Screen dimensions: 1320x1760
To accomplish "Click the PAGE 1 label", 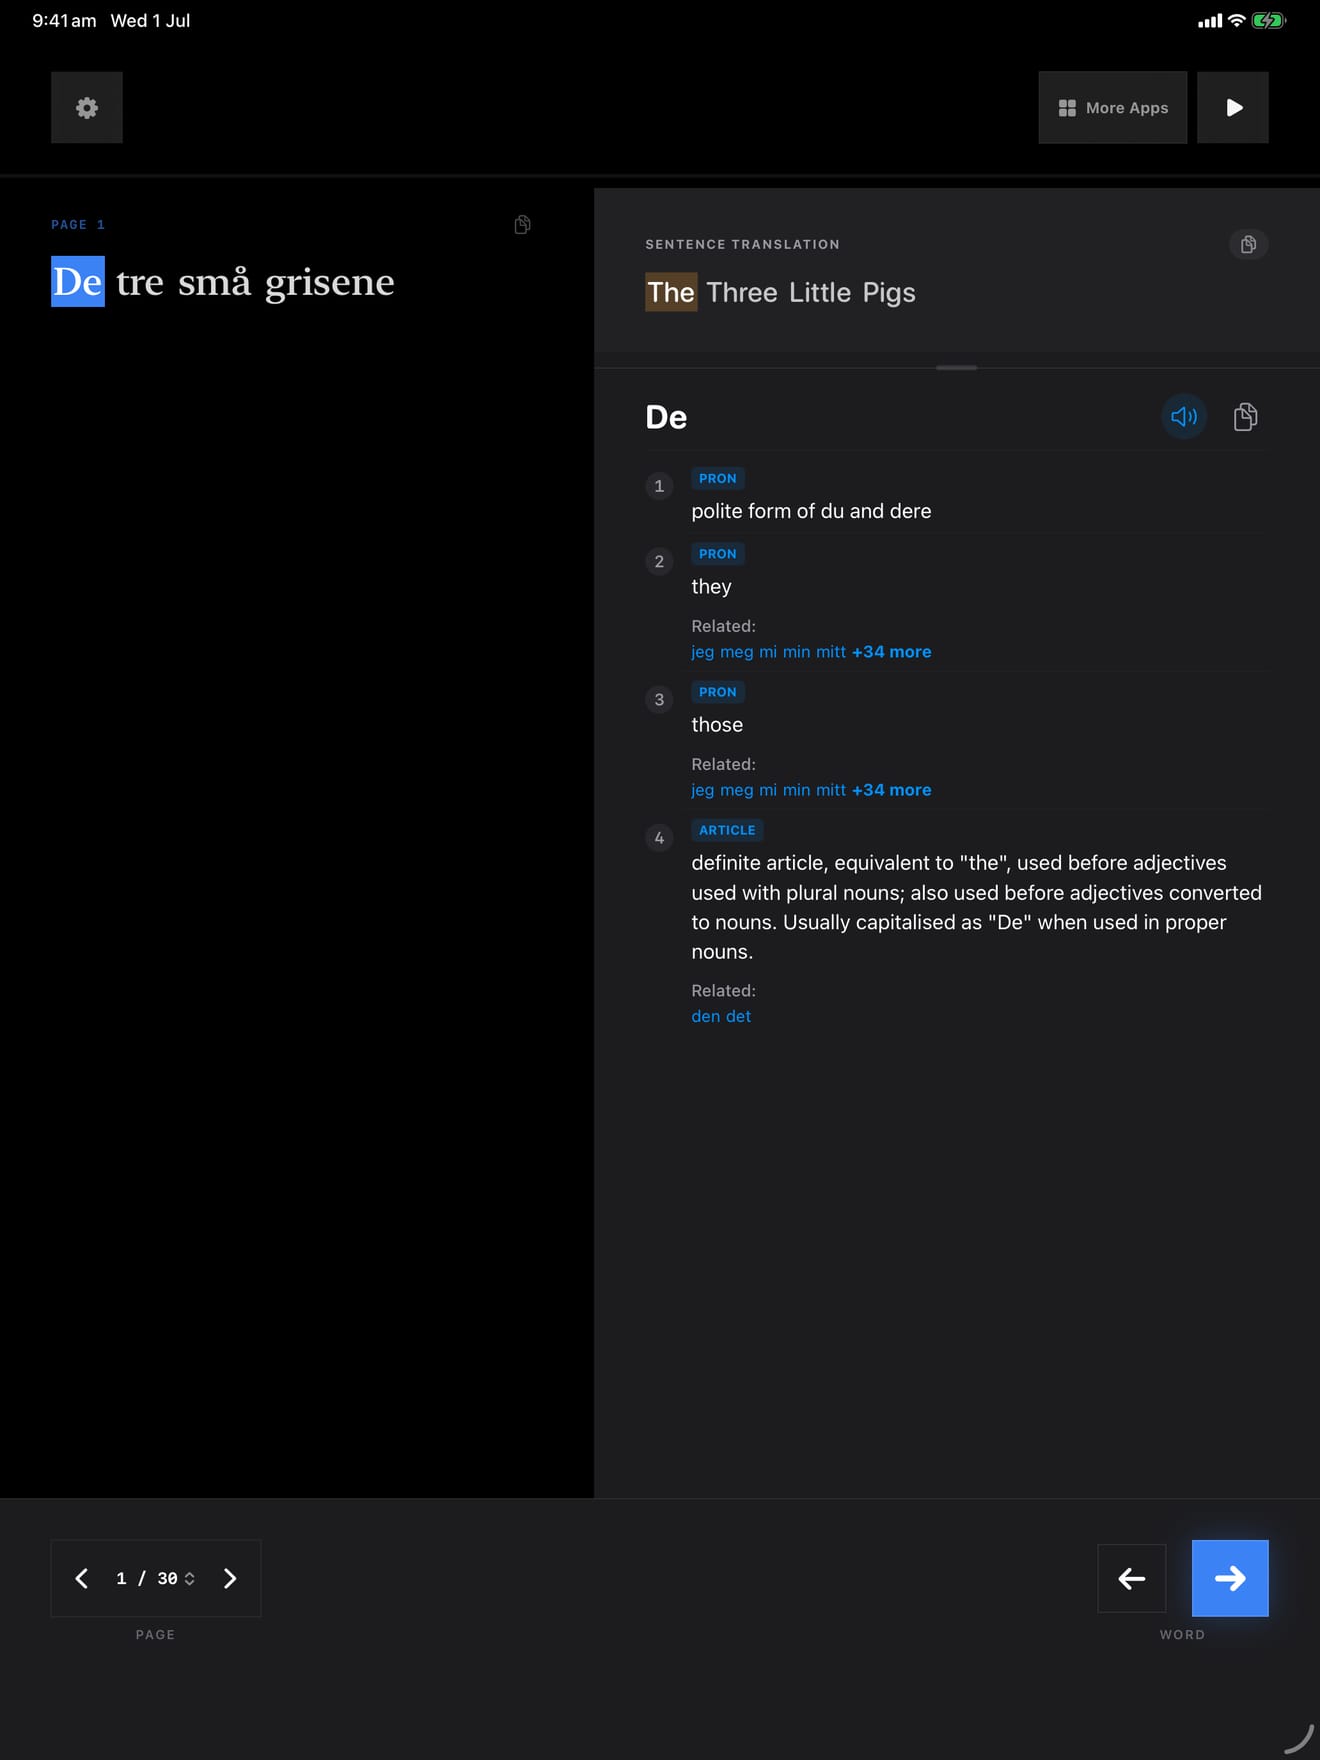I will 78,225.
